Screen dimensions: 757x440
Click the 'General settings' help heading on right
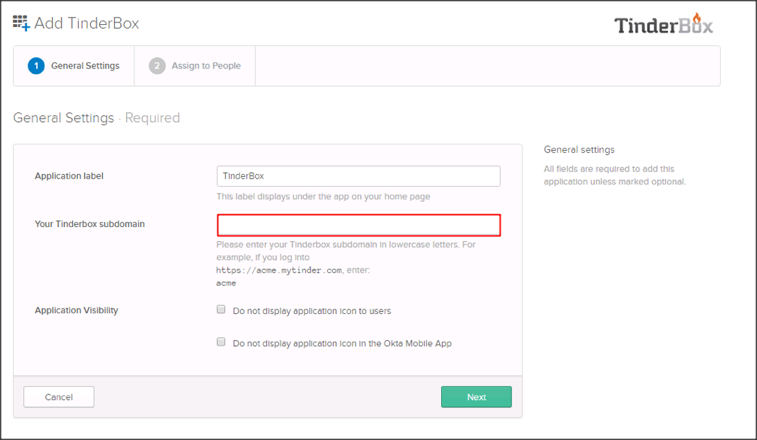point(579,150)
